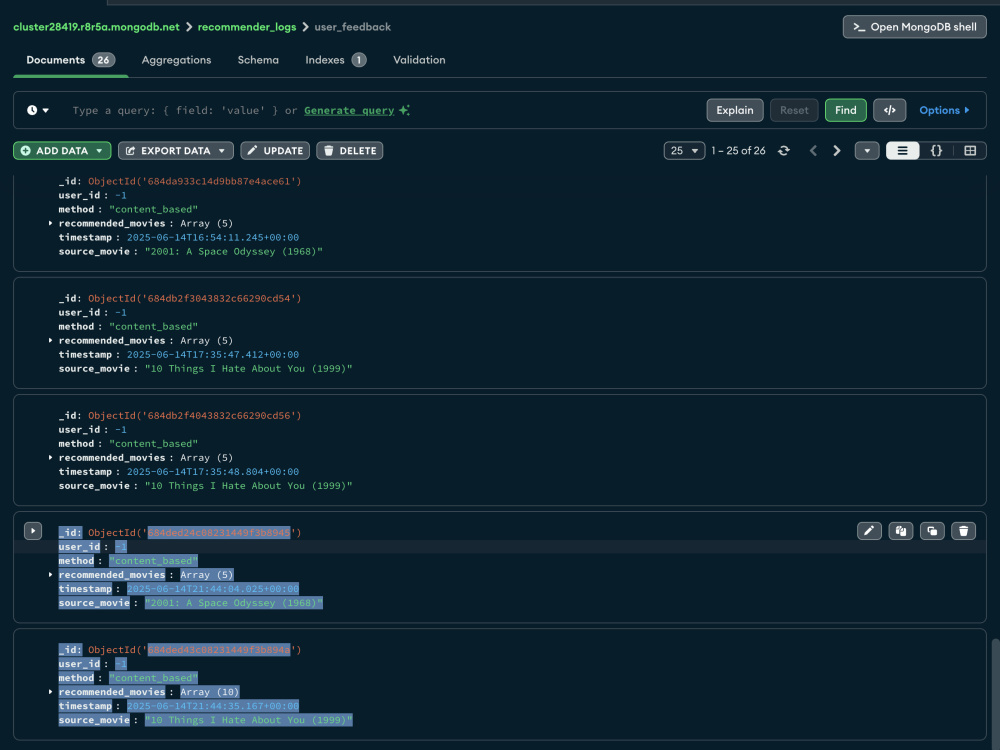
Task: Go to previous page of documents
Action: pos(813,151)
